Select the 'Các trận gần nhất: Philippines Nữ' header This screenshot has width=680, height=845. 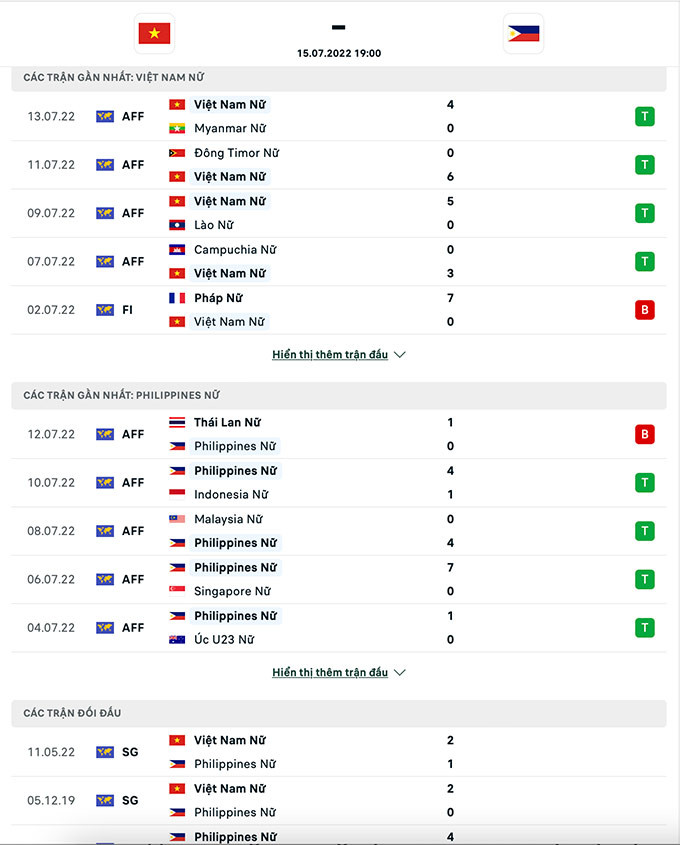pos(121,396)
